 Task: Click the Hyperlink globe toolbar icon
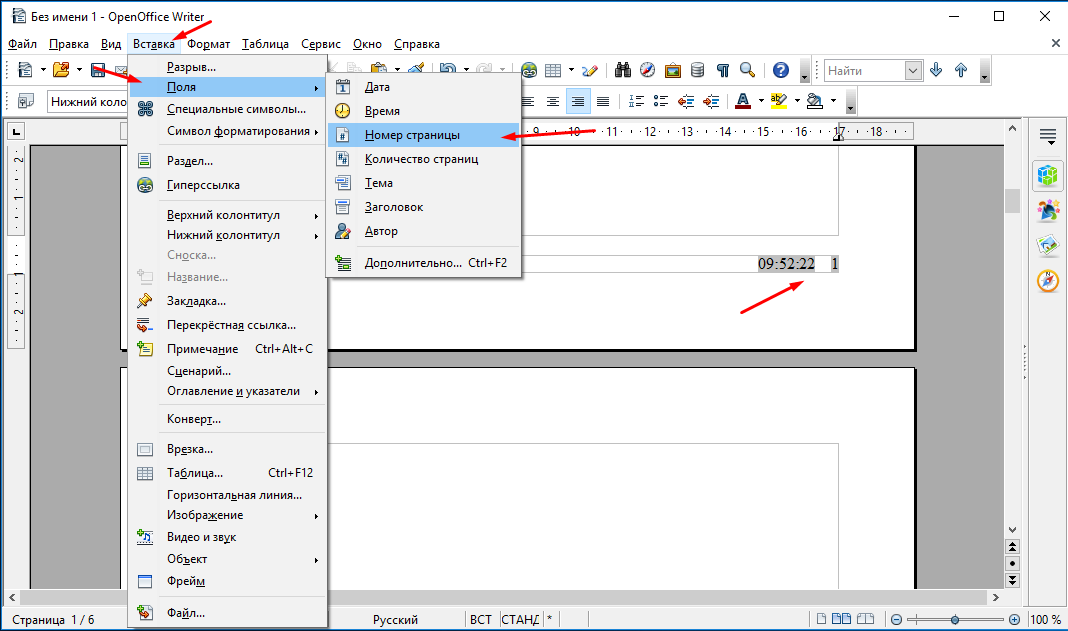click(x=529, y=70)
